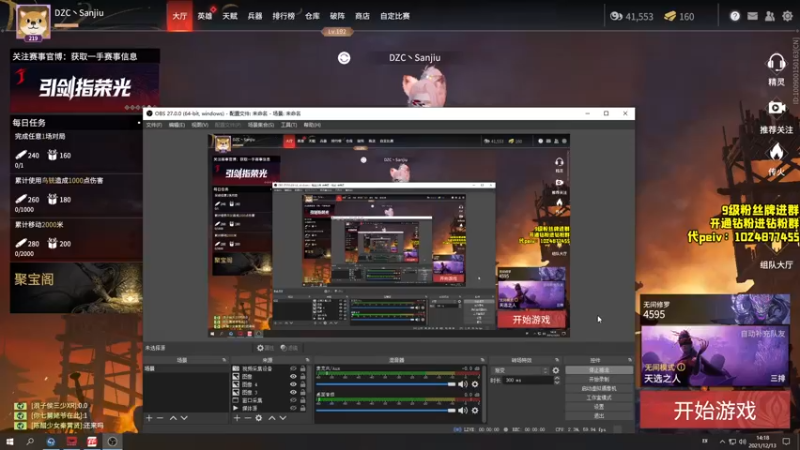Open taskbar search icon

pos(30,441)
